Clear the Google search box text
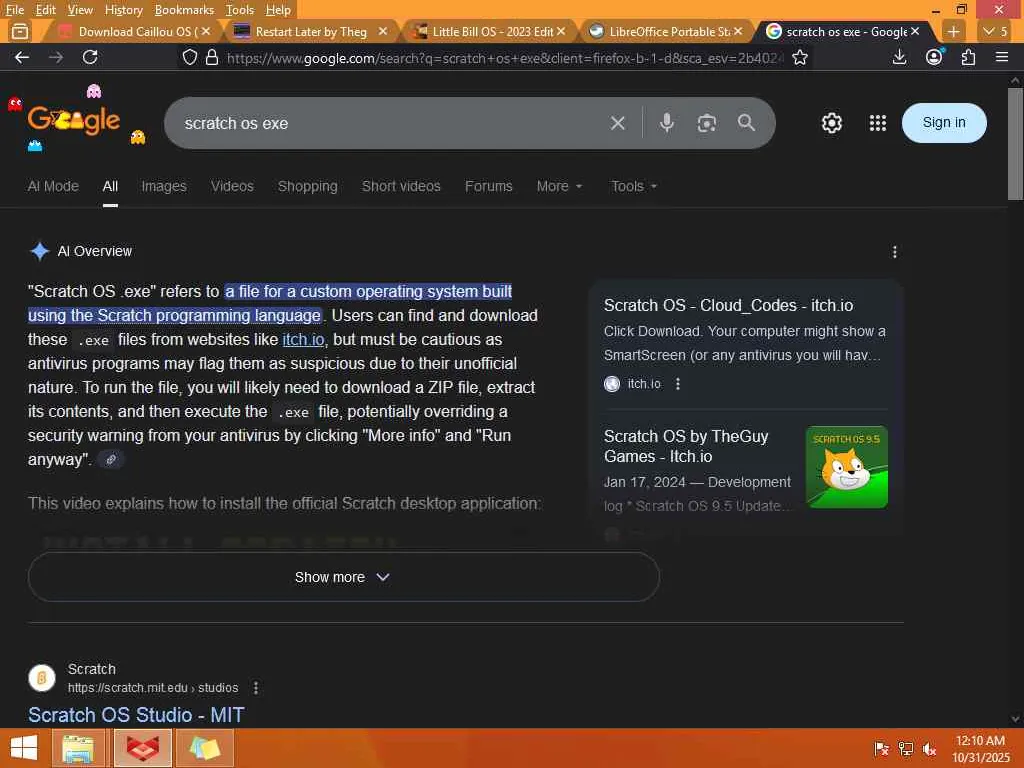Image resolution: width=1024 pixels, height=768 pixels. 617,123
